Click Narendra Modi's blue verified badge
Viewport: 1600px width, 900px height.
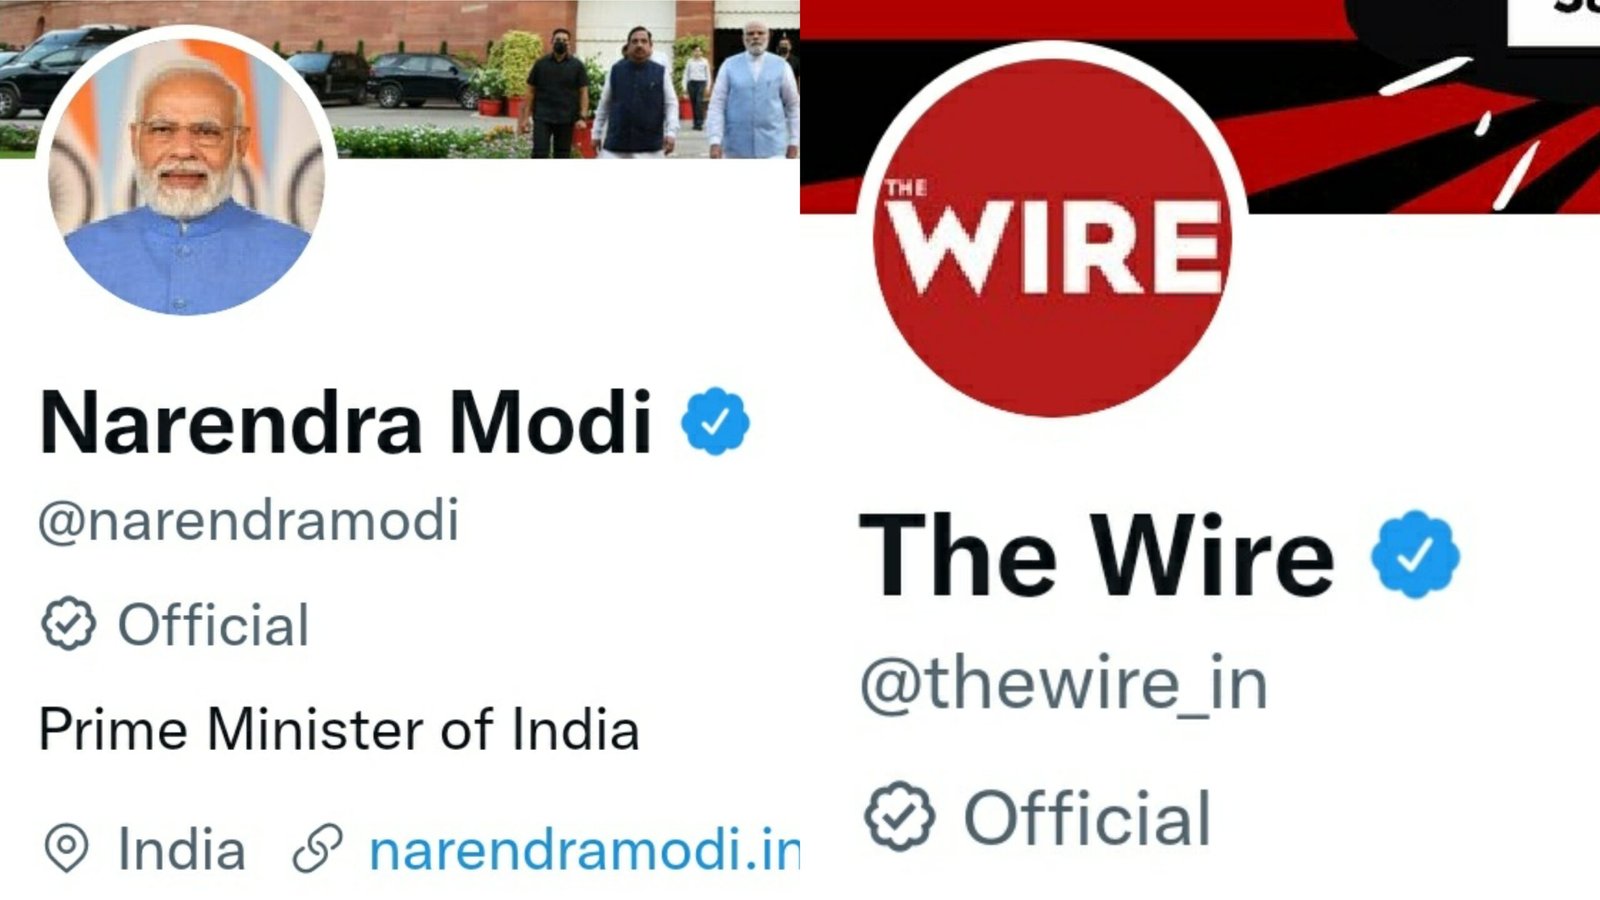coord(715,421)
